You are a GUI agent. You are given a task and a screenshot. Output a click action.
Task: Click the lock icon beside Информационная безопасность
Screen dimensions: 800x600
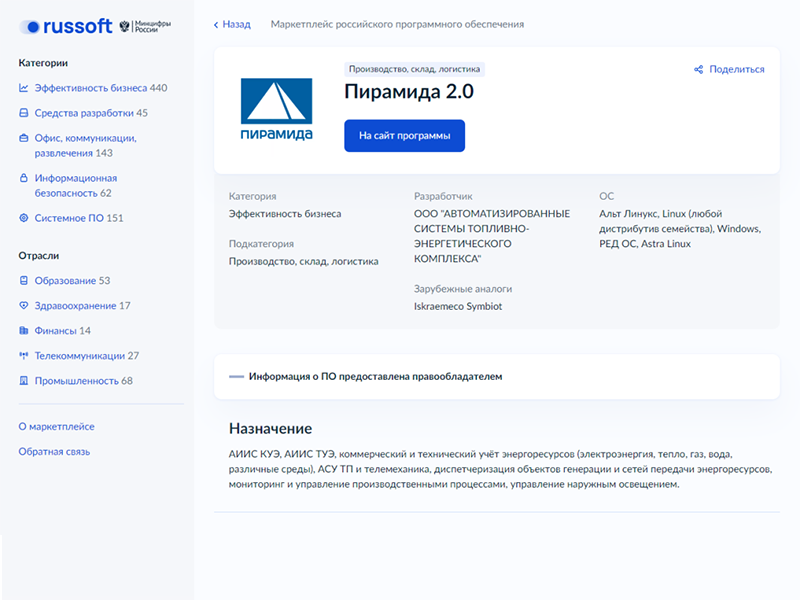[x=23, y=178]
